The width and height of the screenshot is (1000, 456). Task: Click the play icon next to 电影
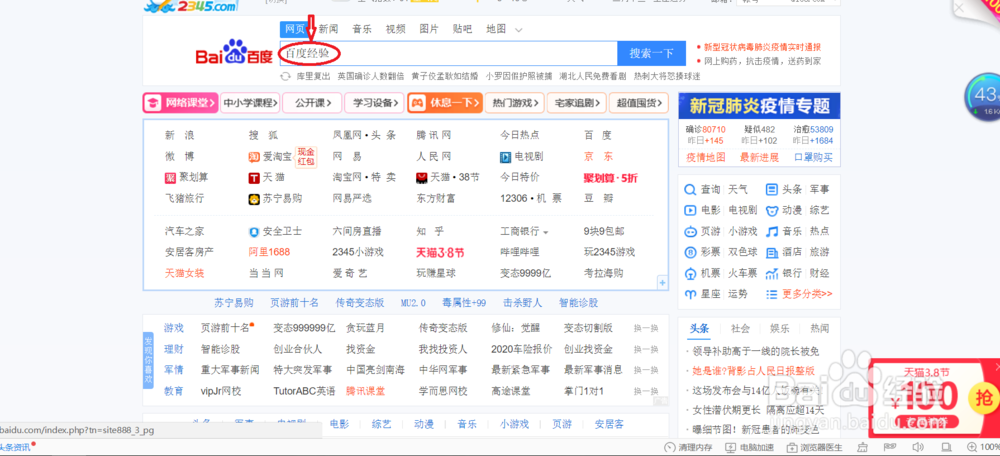(690, 210)
